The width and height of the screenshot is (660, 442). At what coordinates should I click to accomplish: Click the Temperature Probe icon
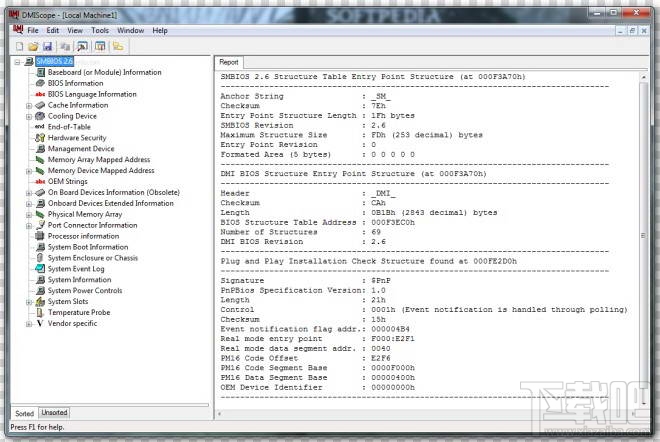[x=40, y=312]
